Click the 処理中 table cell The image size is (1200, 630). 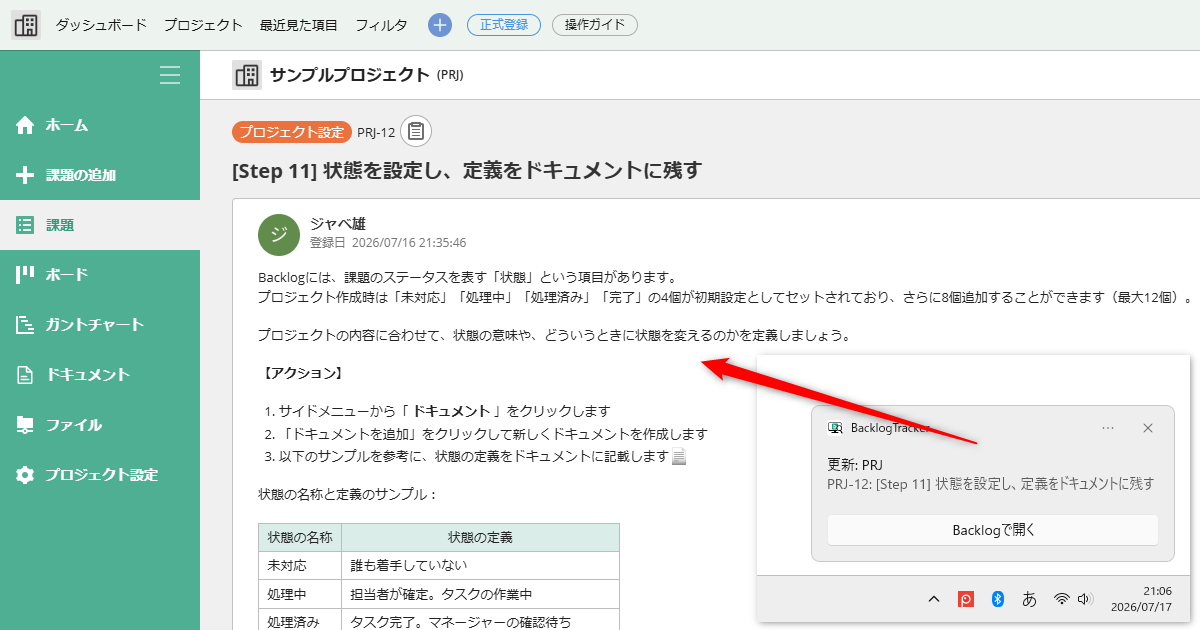(300, 594)
